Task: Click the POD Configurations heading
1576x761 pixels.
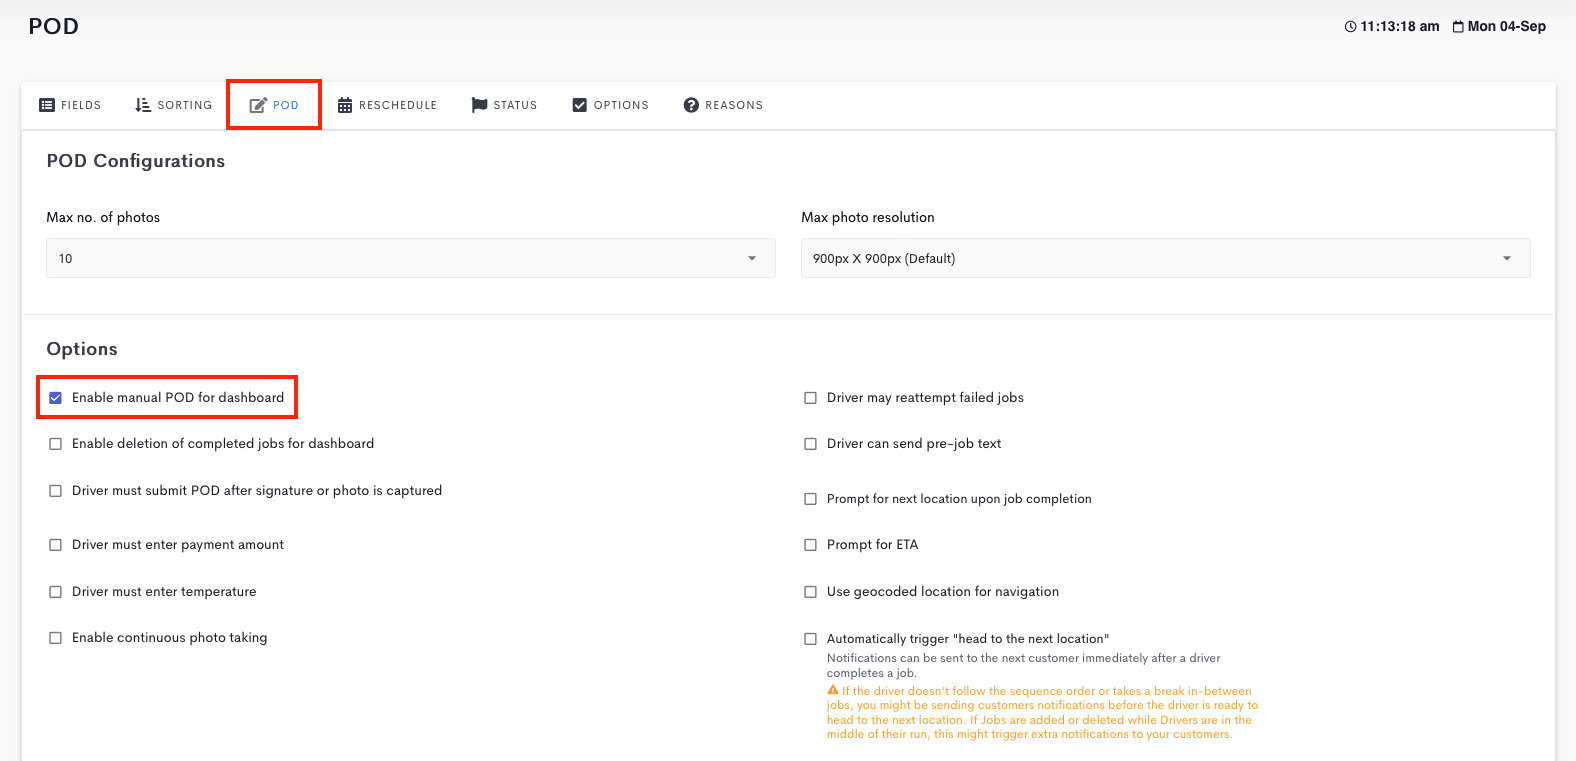Action: 136,161
